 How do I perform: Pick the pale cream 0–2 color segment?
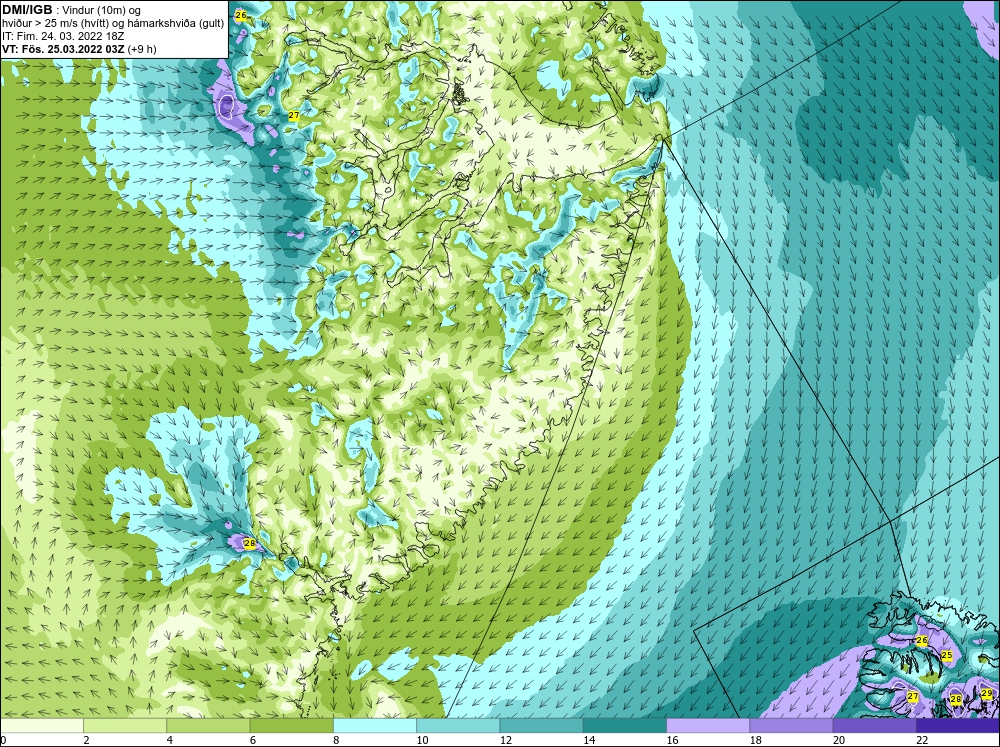(x=41, y=726)
